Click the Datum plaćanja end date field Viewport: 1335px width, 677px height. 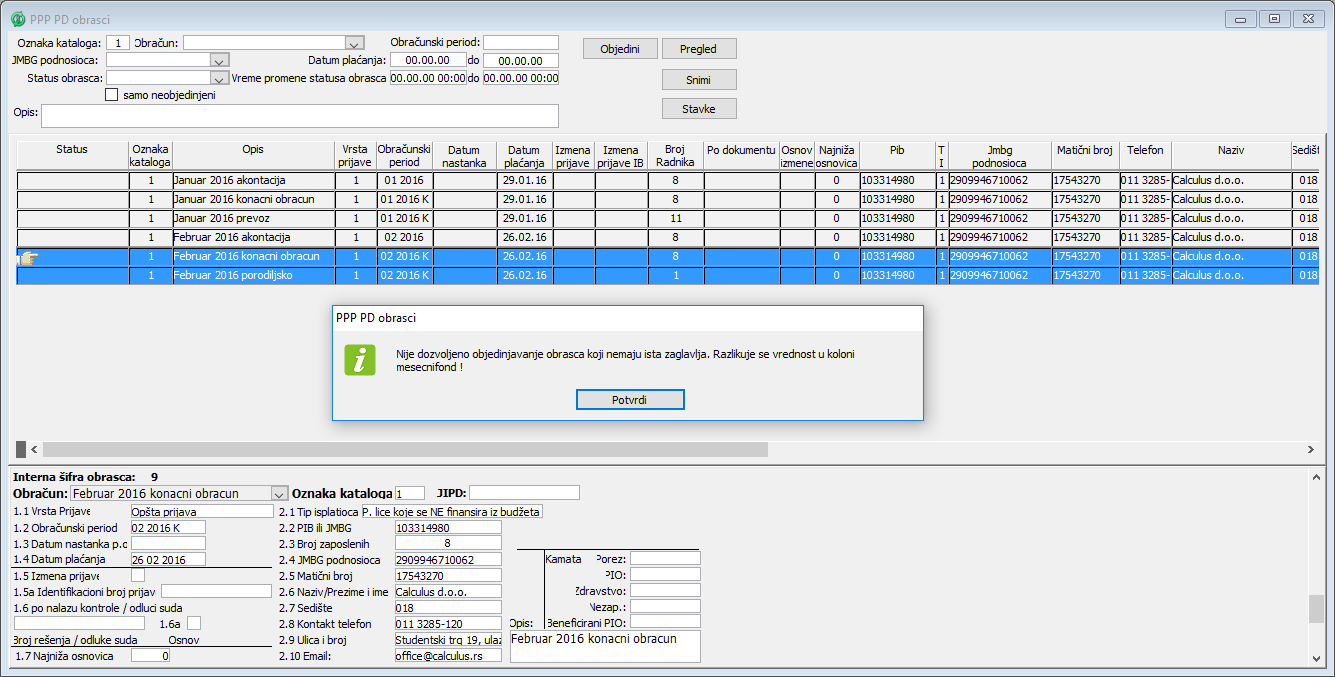pos(520,60)
